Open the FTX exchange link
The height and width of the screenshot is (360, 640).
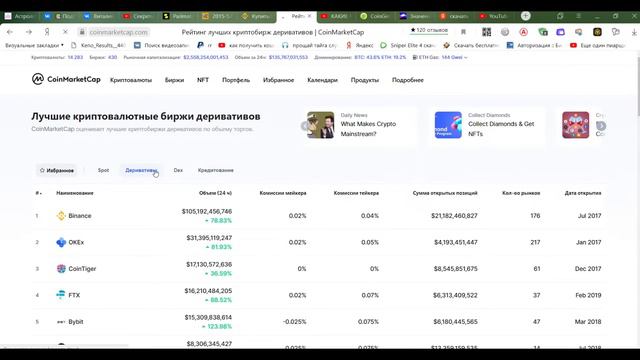pyautogui.click(x=74, y=295)
